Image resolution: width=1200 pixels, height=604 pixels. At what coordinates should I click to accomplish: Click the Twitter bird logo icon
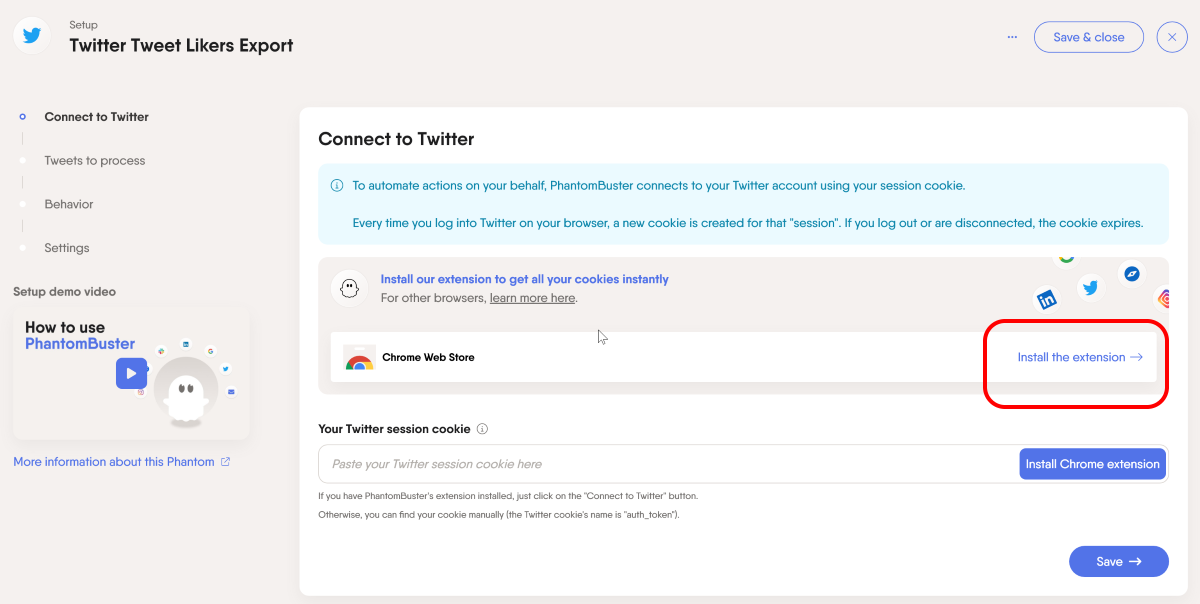pos(32,36)
